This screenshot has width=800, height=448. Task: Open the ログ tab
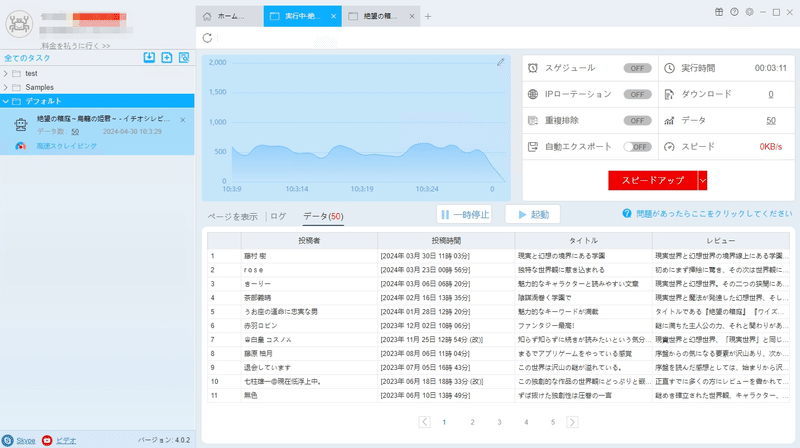(x=278, y=216)
